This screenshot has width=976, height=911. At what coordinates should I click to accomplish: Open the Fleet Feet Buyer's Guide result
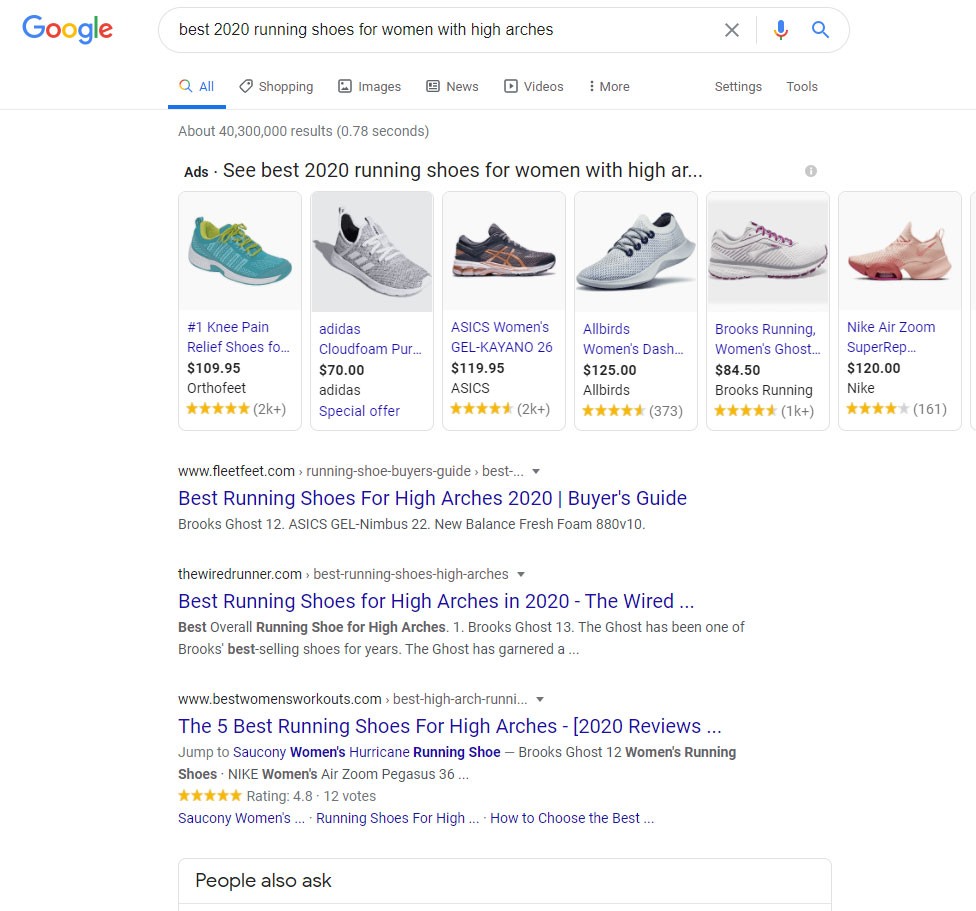[x=432, y=498]
